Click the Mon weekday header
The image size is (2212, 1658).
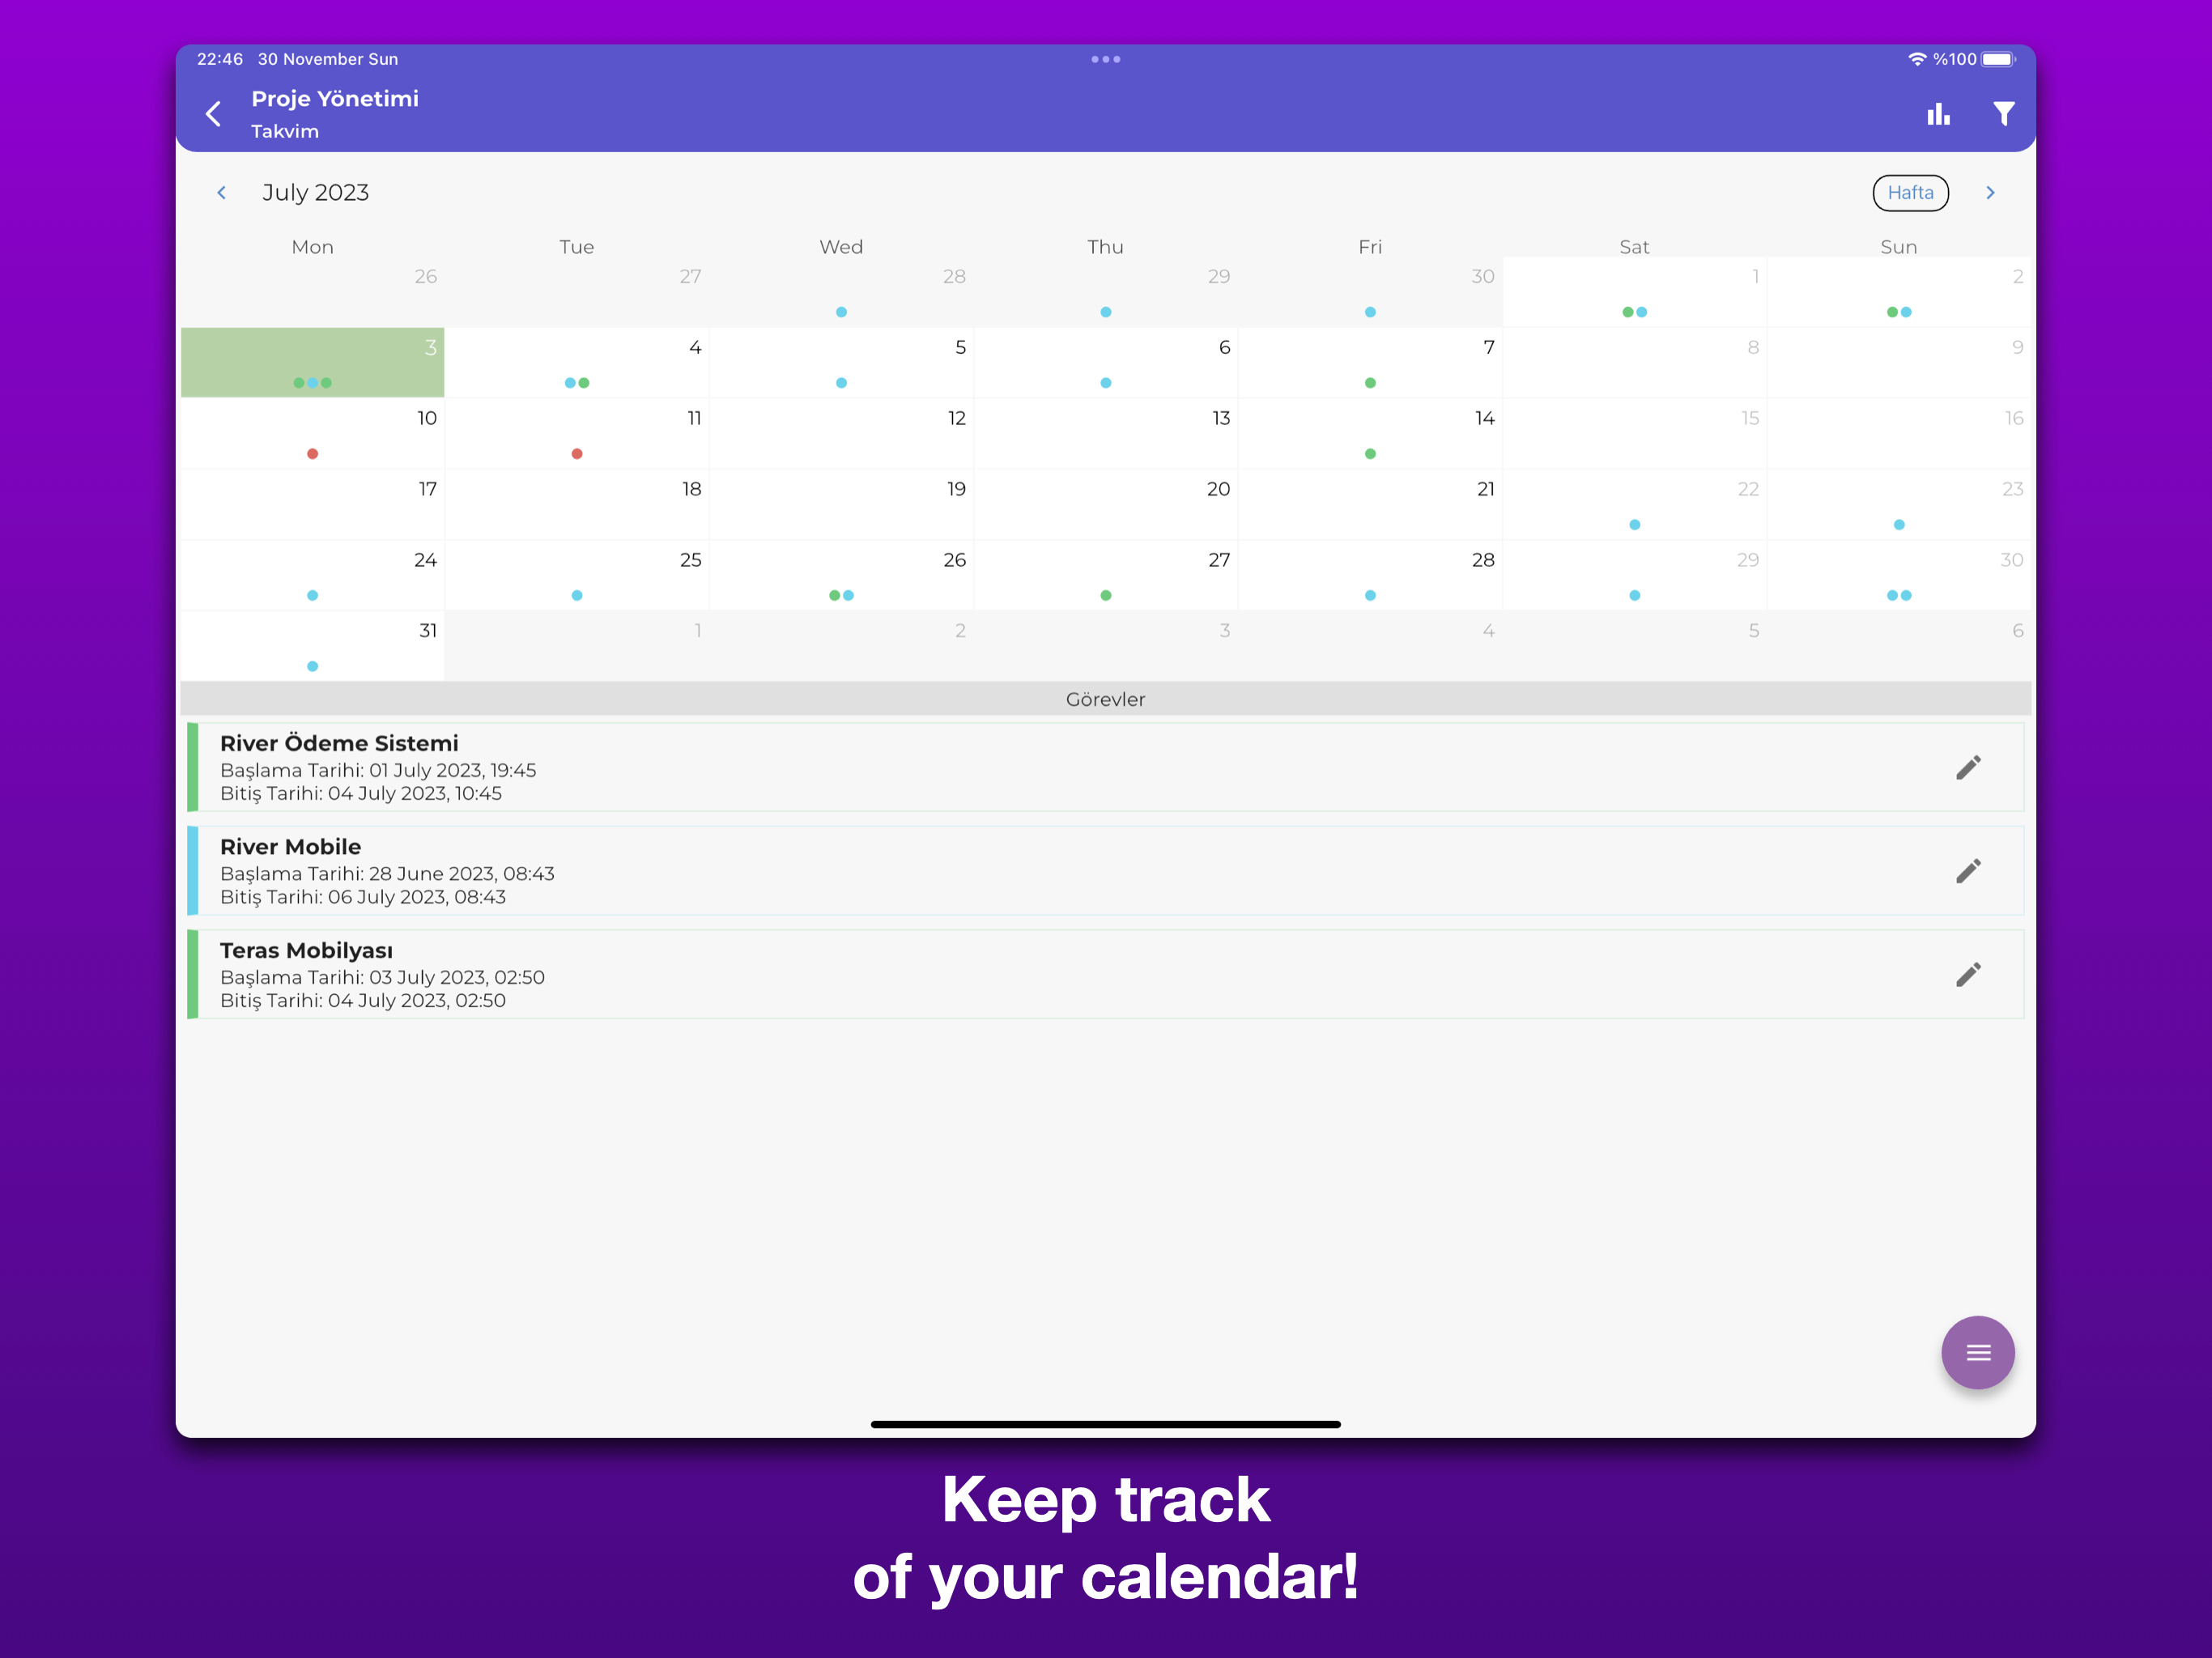[312, 247]
